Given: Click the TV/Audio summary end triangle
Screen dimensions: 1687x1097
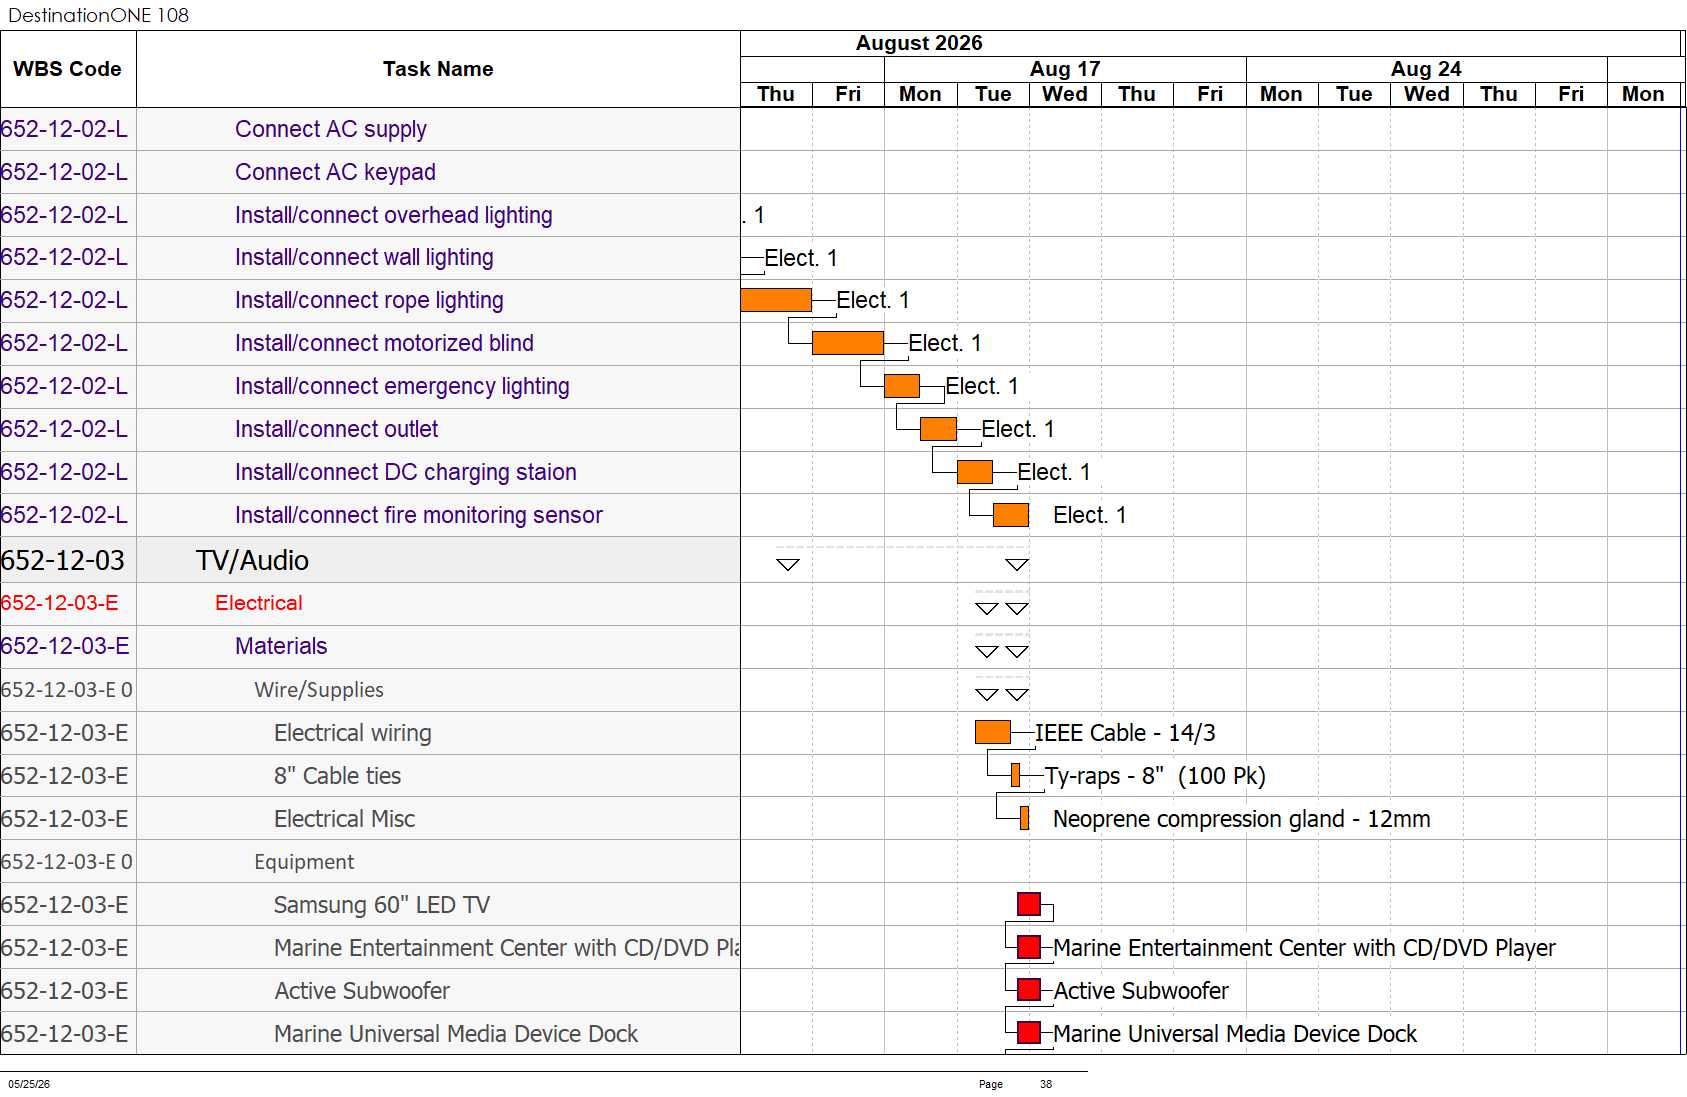Looking at the screenshot, I should point(1017,565).
